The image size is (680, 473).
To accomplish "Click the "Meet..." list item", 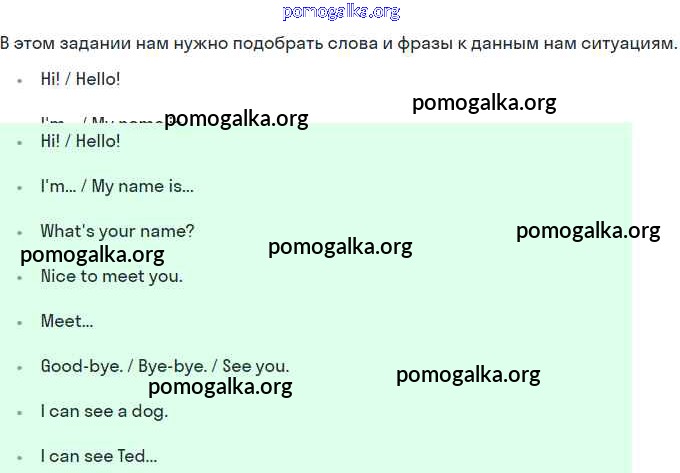I will point(66,321).
